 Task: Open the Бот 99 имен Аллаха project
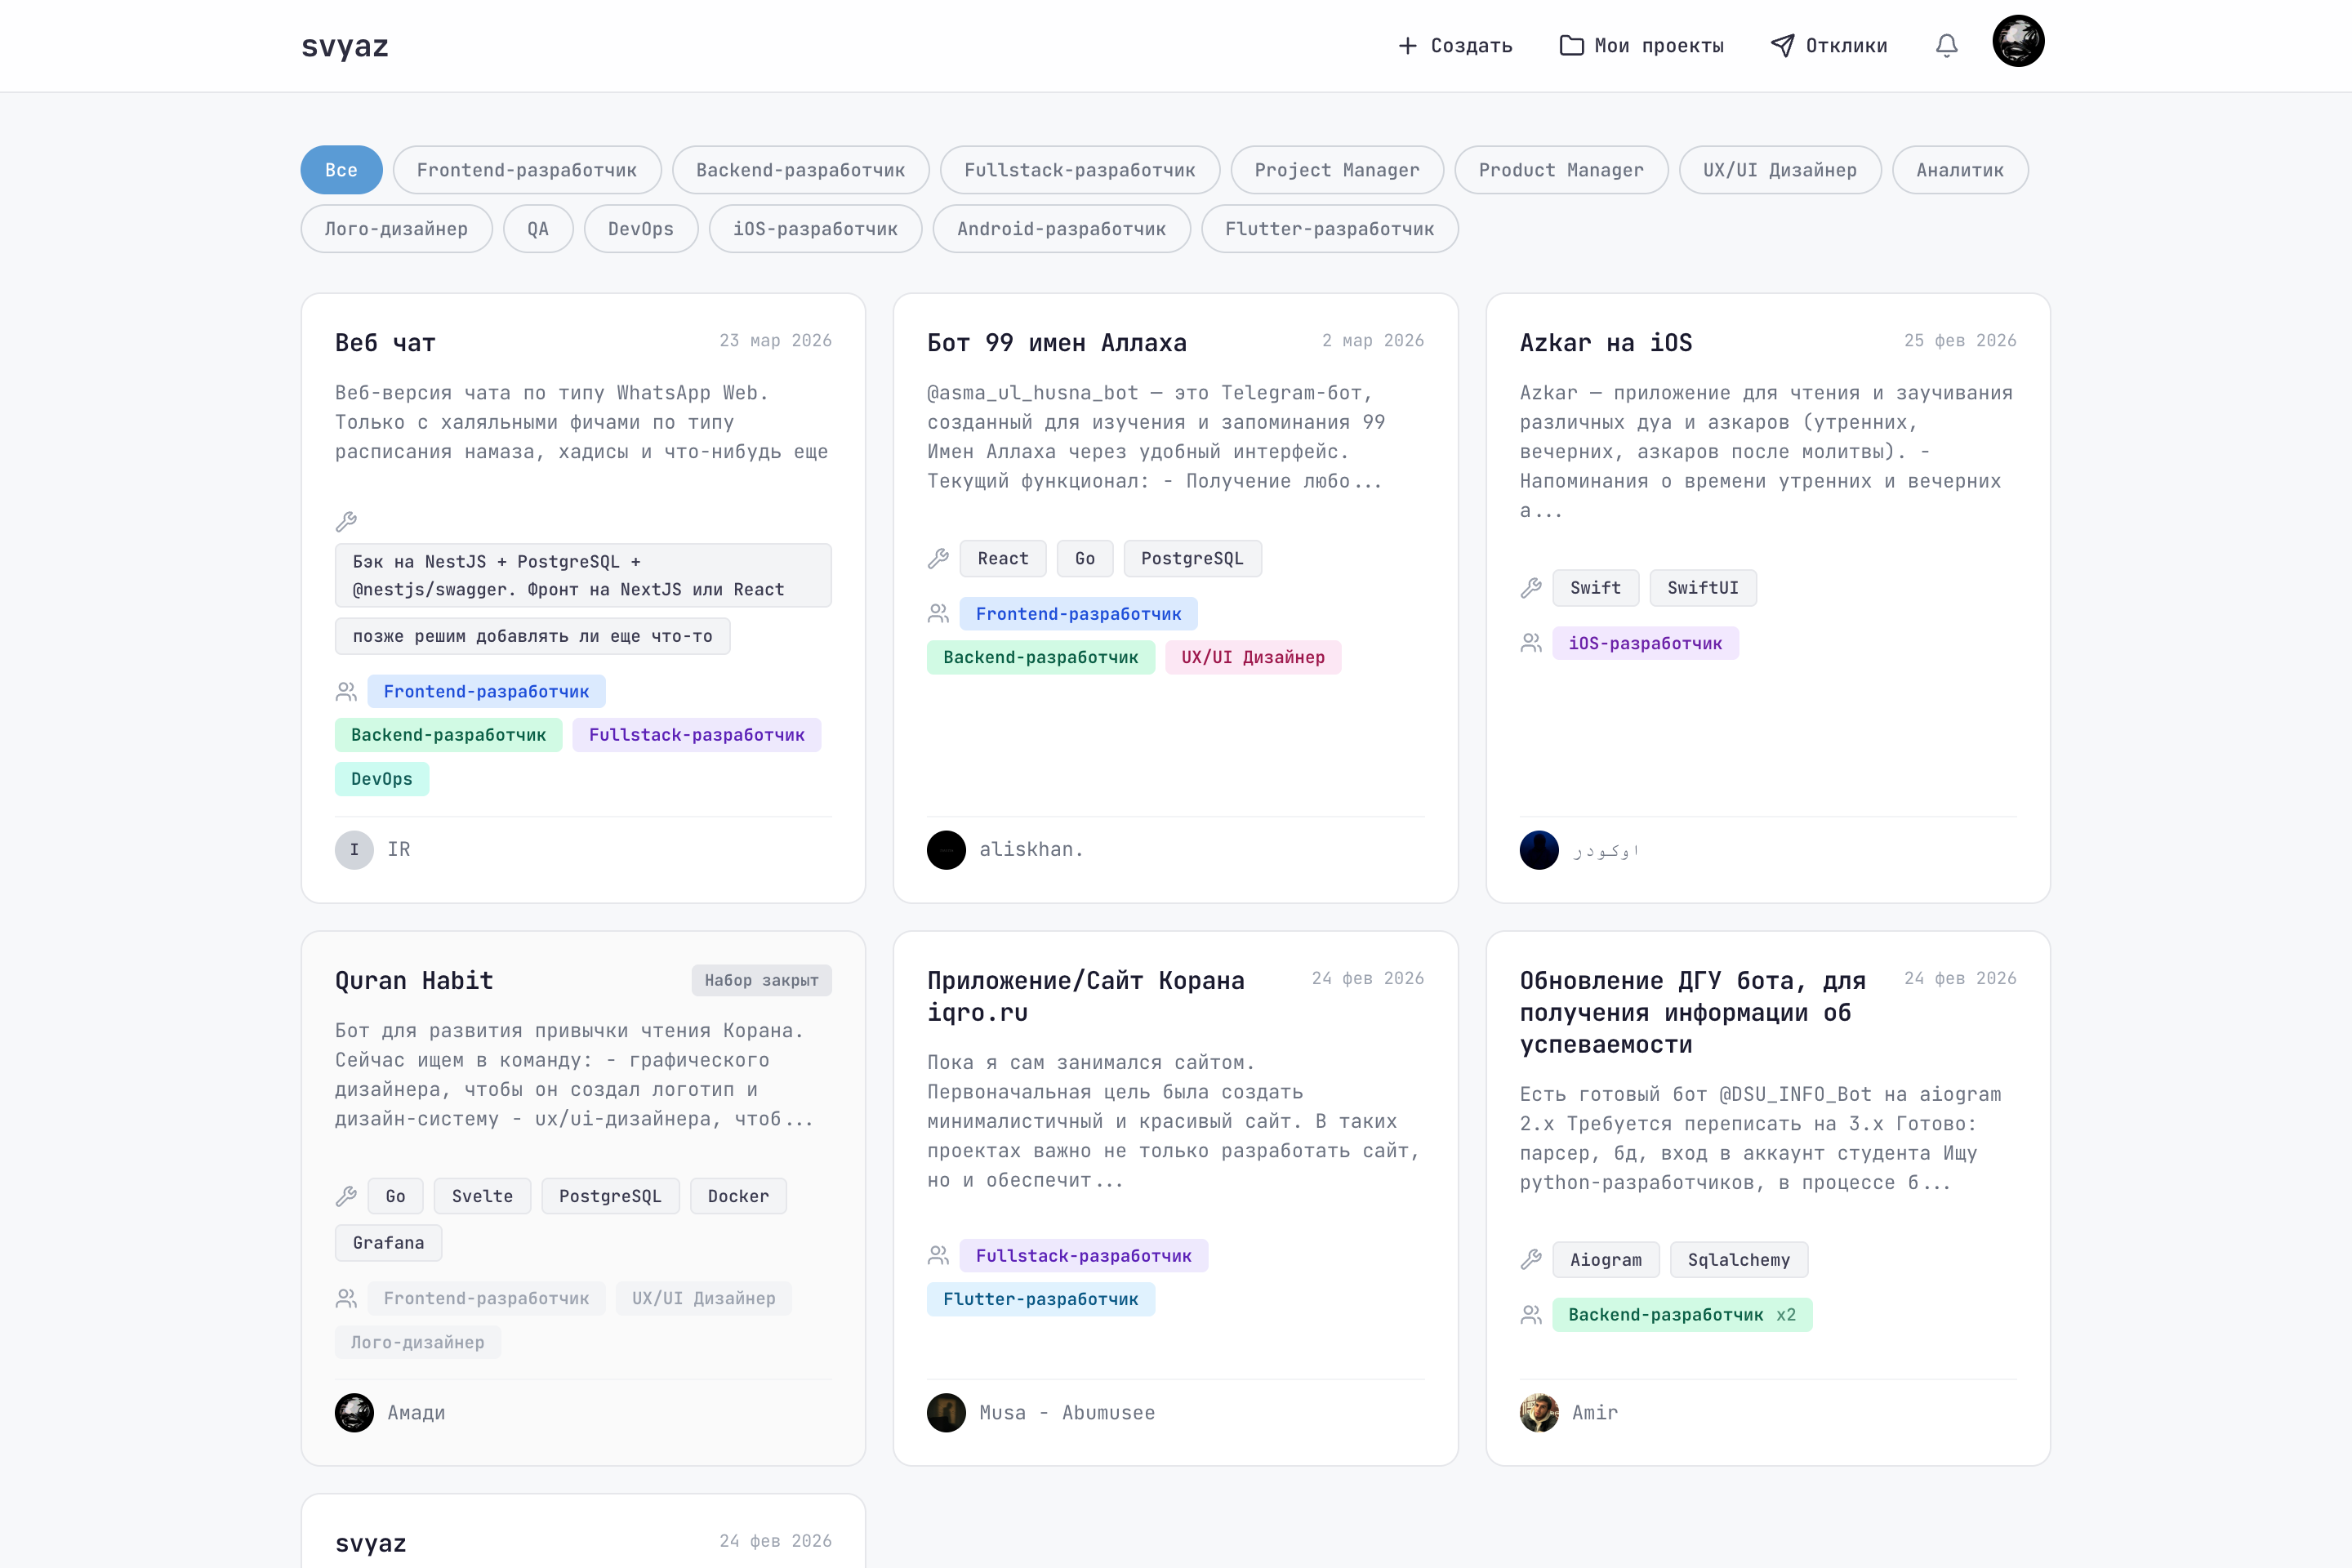point(1057,343)
